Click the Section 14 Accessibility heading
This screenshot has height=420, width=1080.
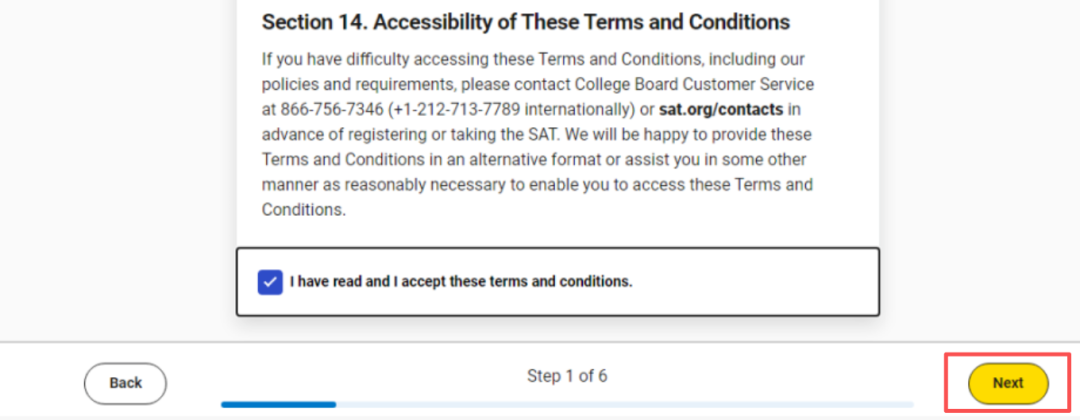tap(525, 22)
